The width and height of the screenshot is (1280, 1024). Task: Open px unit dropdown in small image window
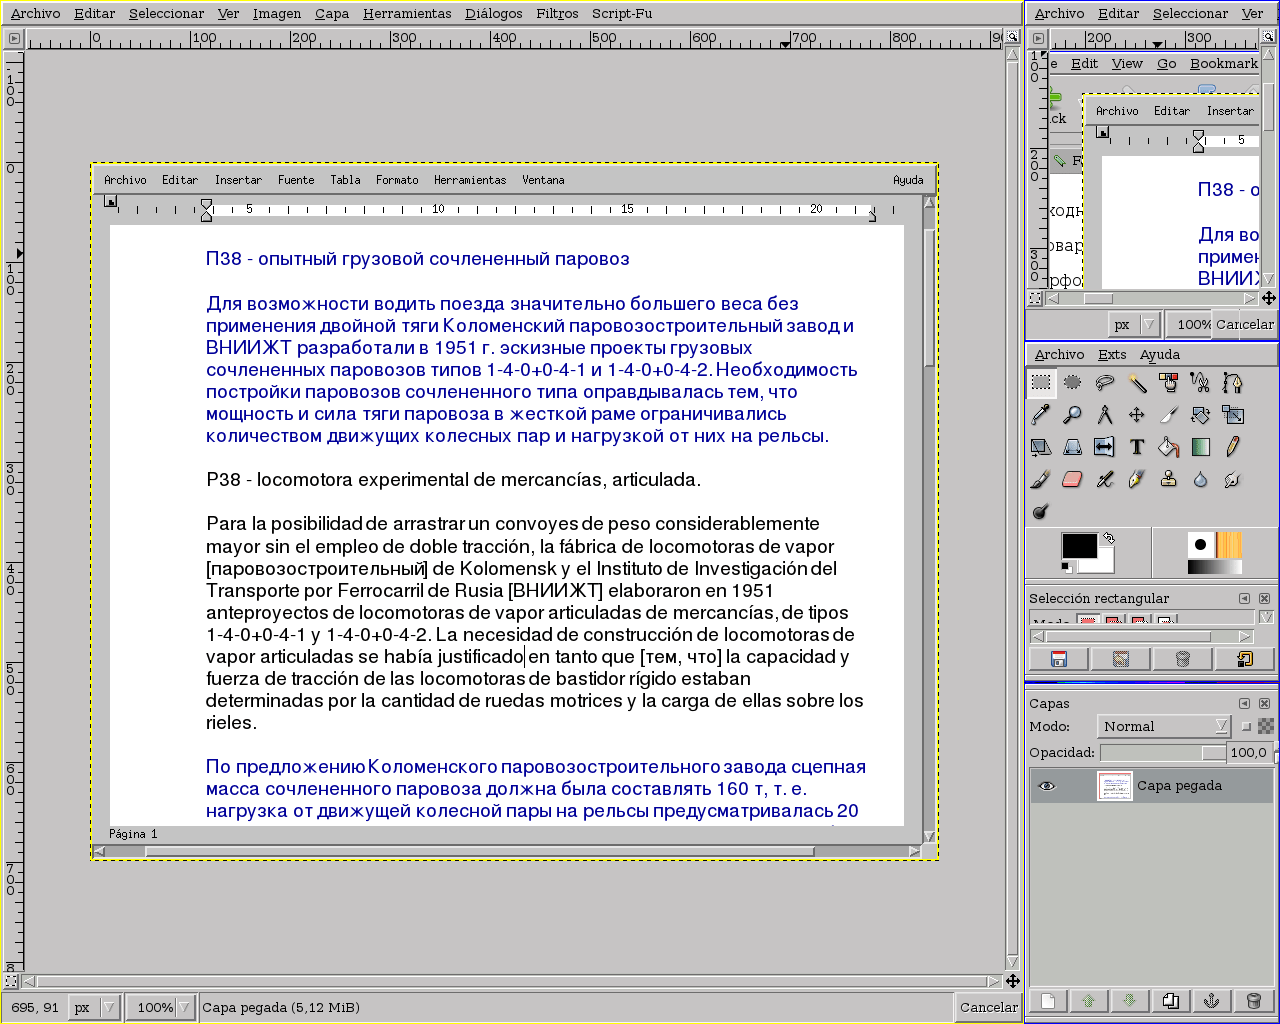click(1134, 324)
